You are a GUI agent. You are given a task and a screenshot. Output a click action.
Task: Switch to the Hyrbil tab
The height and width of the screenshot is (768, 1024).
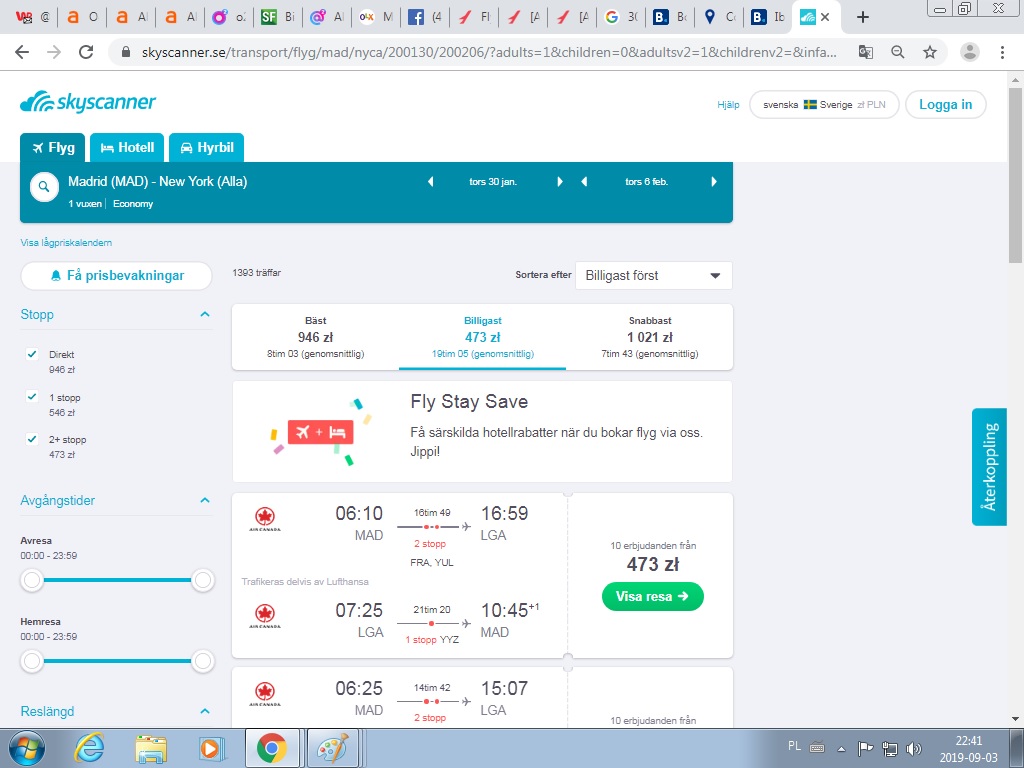coord(206,148)
